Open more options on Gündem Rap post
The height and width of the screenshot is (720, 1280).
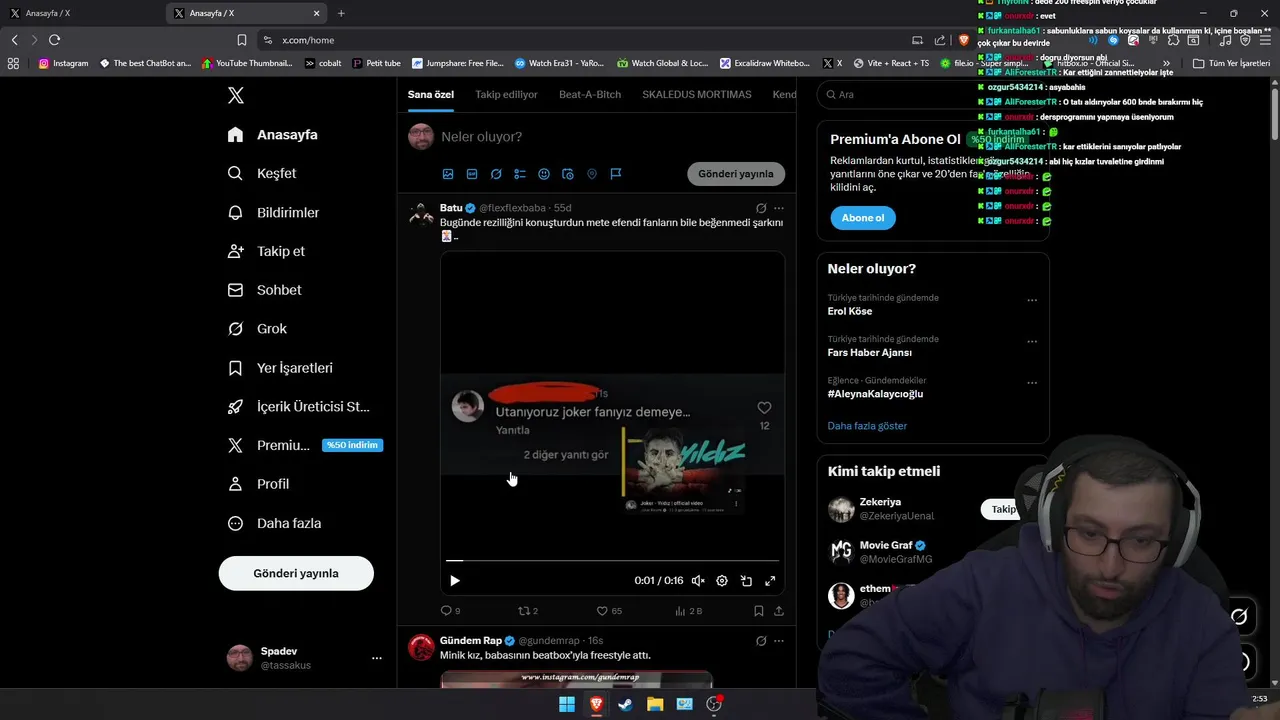pyautogui.click(x=779, y=641)
